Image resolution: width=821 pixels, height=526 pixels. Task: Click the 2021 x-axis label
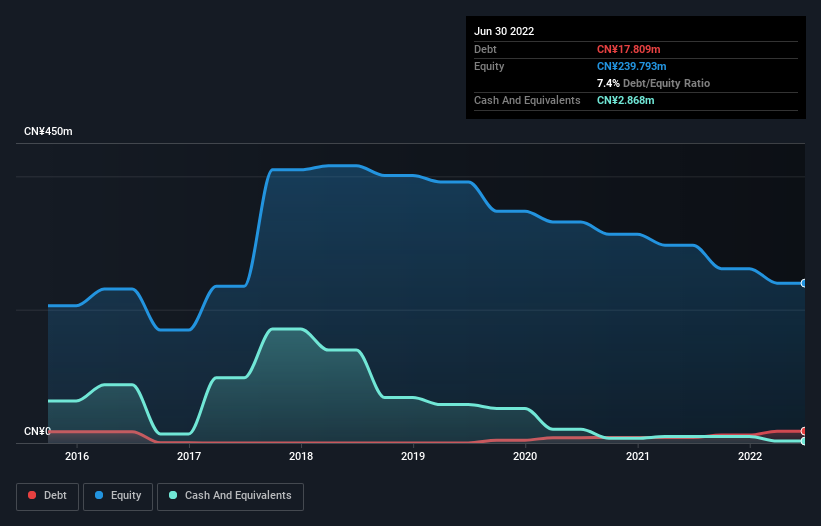click(x=638, y=456)
